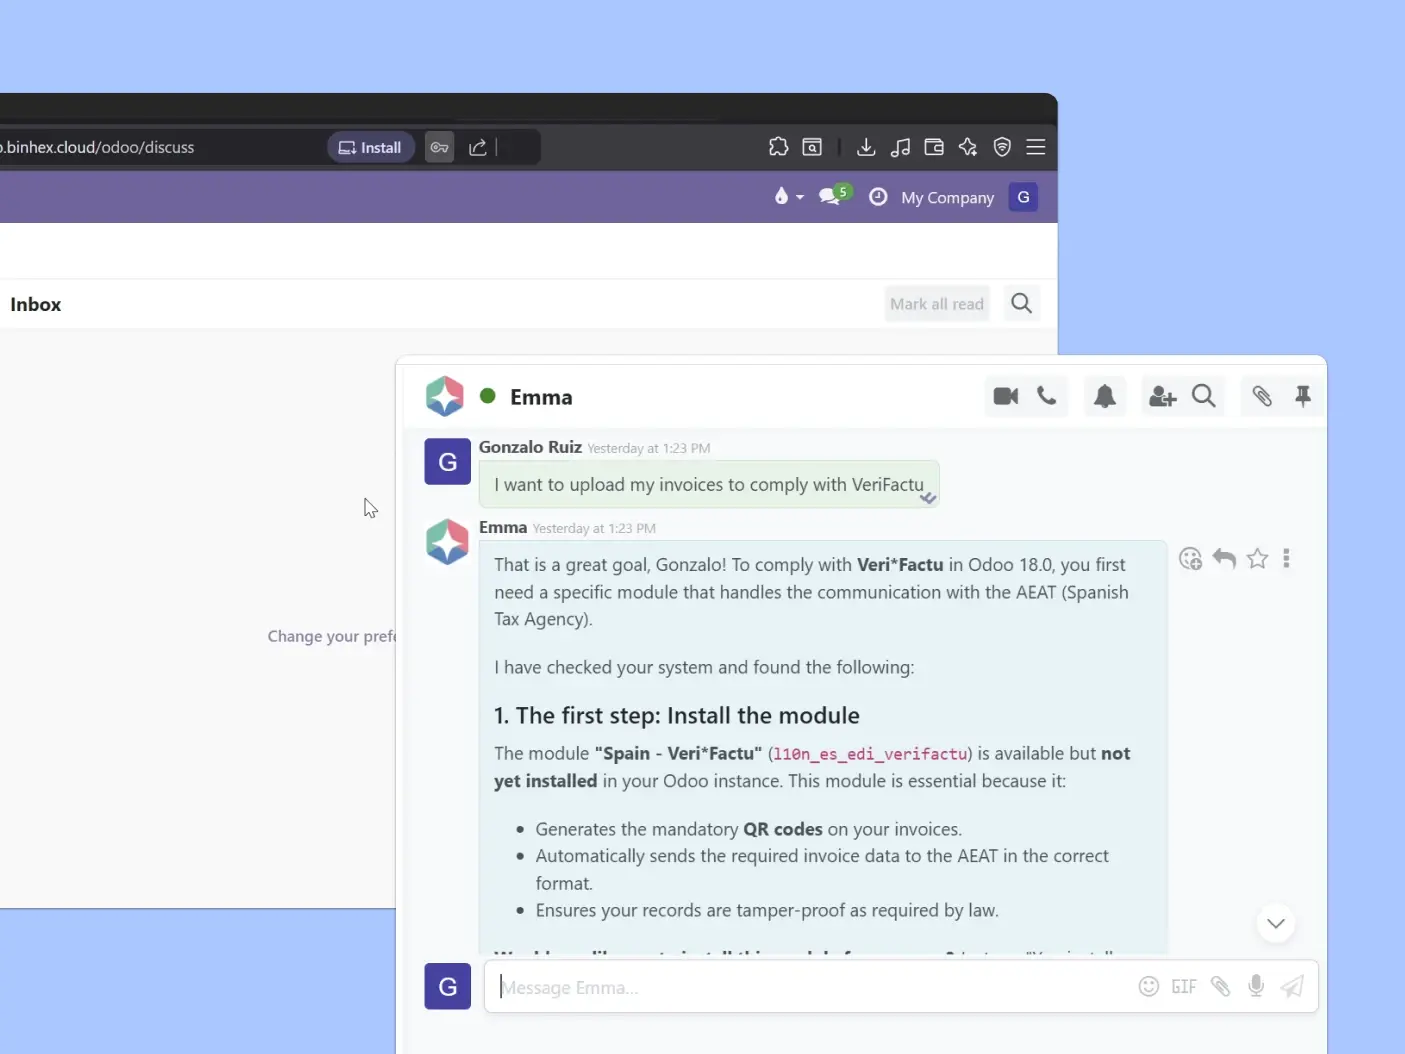Click the Gonzalo Ruiz author name
Viewport: 1405px width, 1054px height.
[530, 447]
